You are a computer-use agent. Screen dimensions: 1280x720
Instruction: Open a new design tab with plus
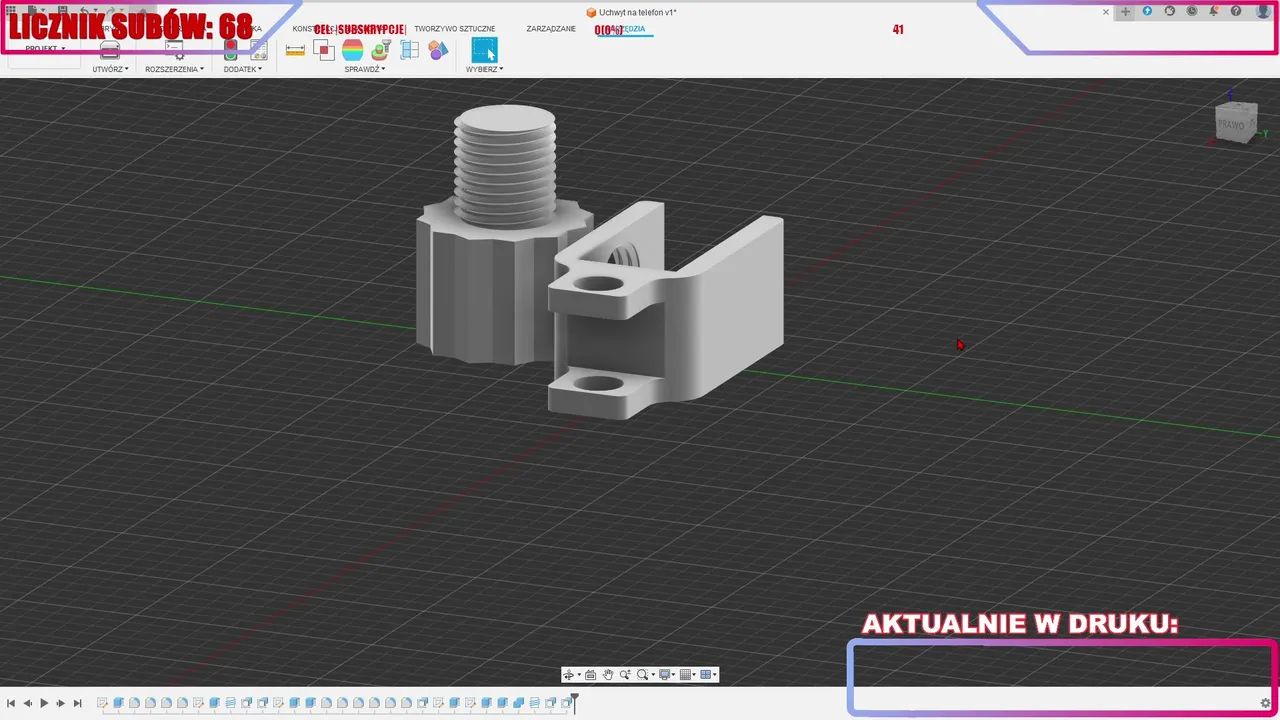[1125, 11]
